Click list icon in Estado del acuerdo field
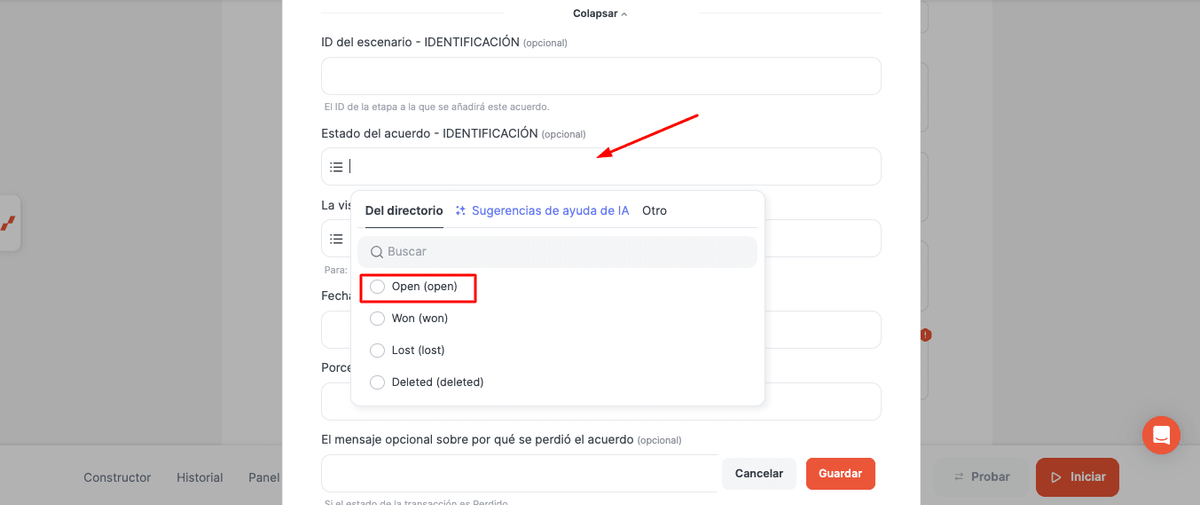The height and width of the screenshot is (505, 1200). pyautogui.click(x=336, y=167)
